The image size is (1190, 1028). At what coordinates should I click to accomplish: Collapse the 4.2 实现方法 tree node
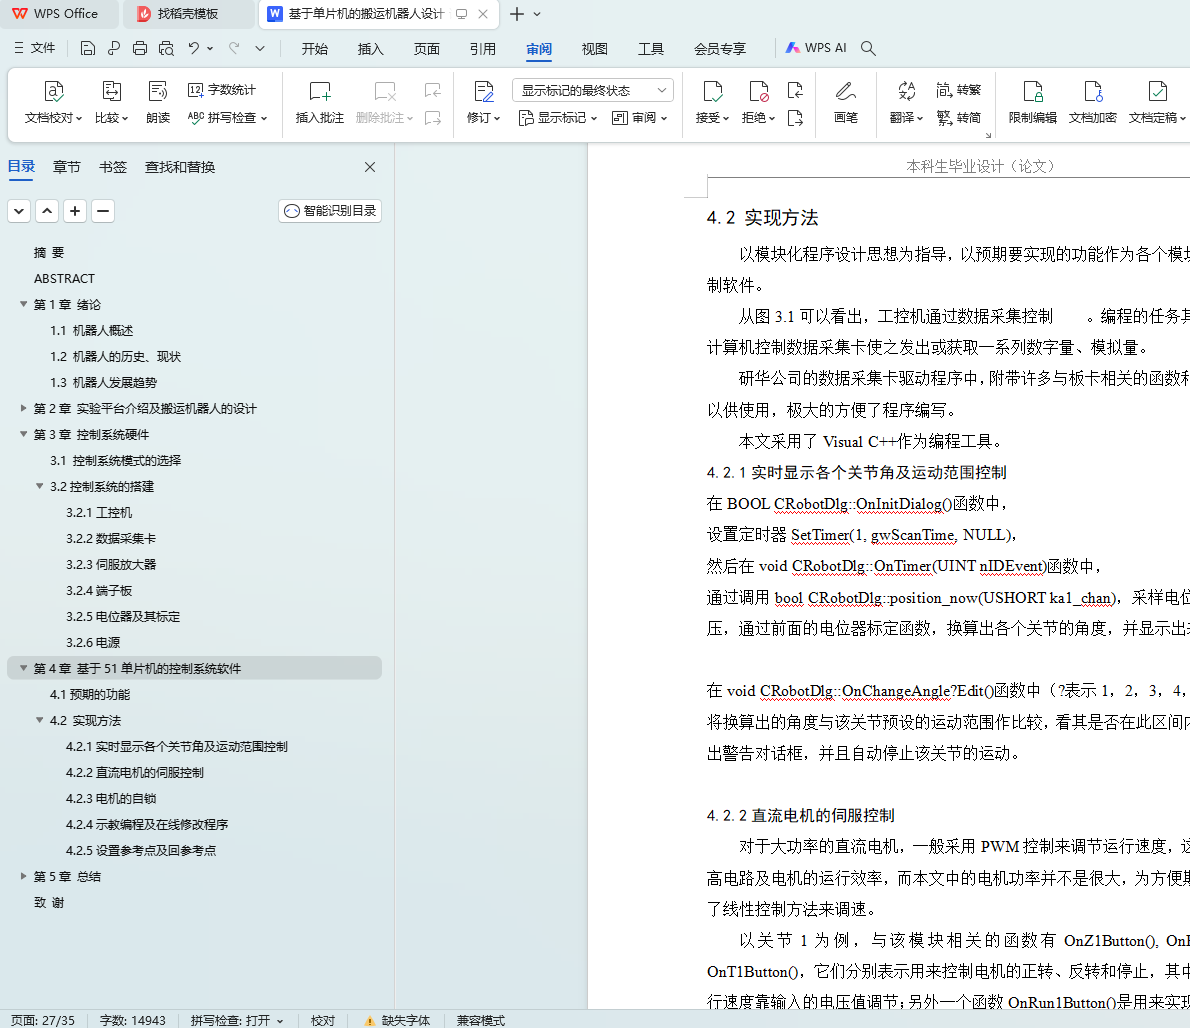pyautogui.click(x=39, y=720)
